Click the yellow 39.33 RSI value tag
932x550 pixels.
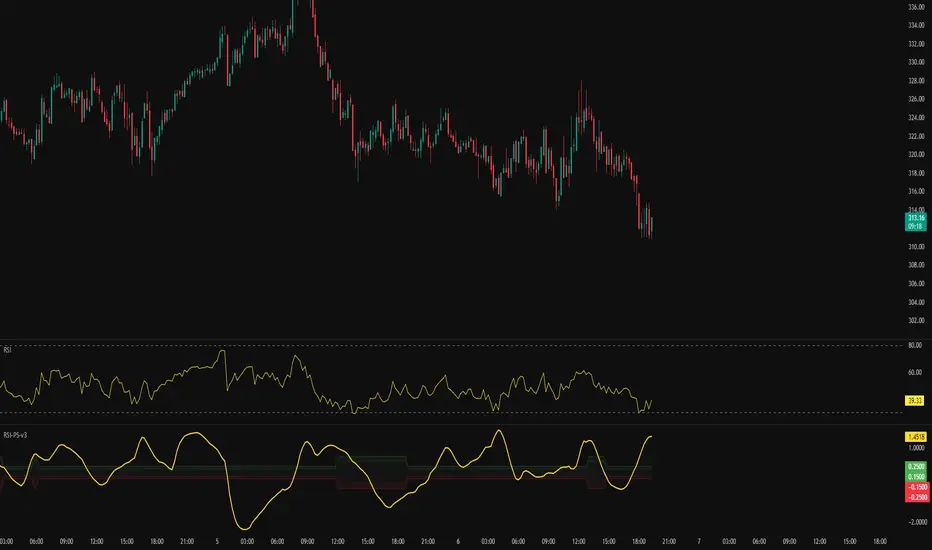(915, 401)
